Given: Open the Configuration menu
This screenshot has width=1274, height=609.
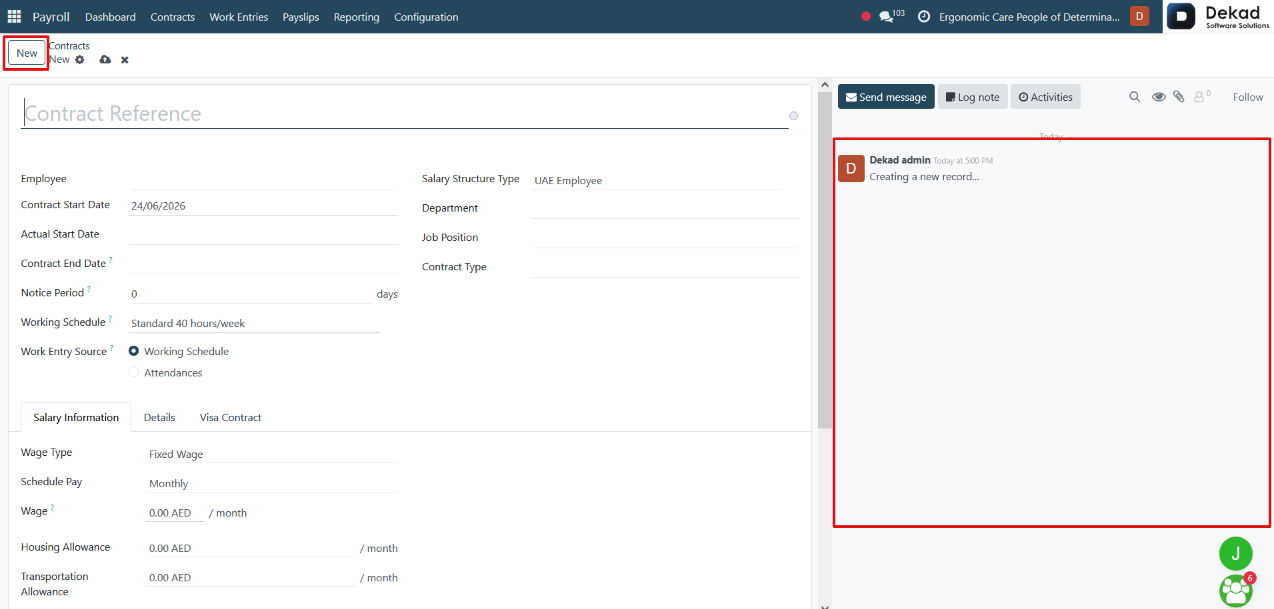Looking at the screenshot, I should (426, 17).
